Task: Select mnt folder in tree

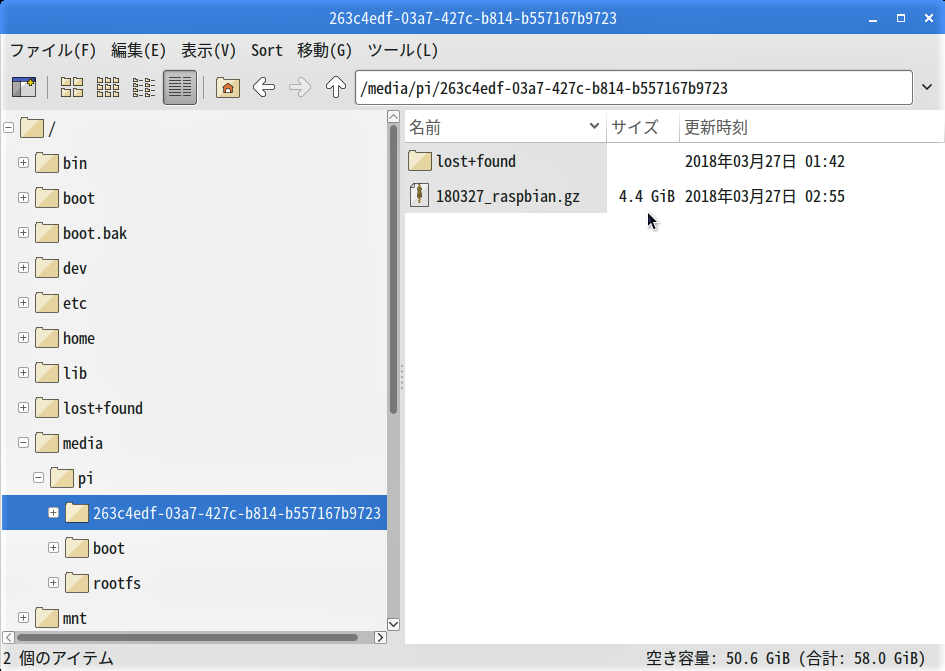Action: click(61, 618)
